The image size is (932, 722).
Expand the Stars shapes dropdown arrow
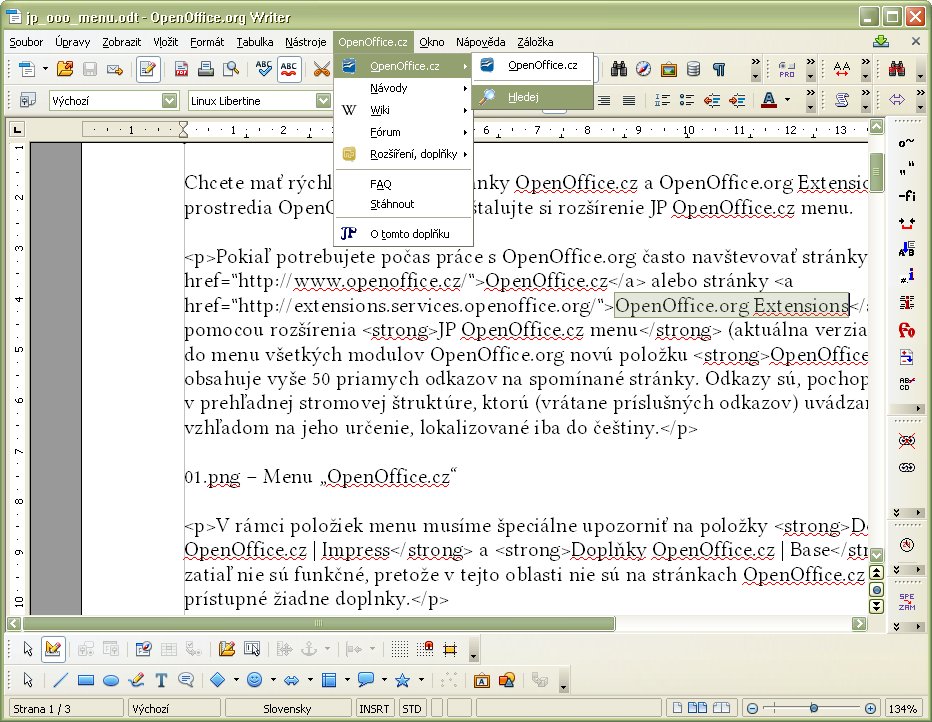tap(421, 680)
